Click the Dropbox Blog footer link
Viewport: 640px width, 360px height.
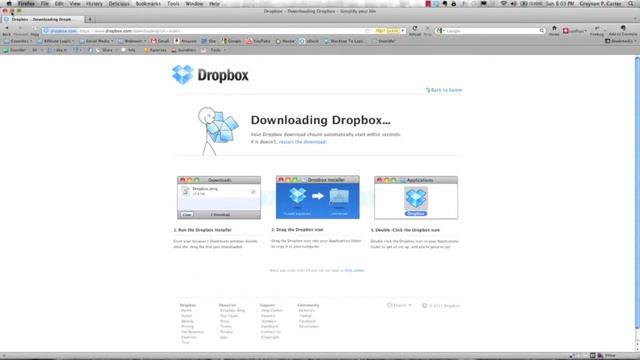pyautogui.click(x=233, y=311)
